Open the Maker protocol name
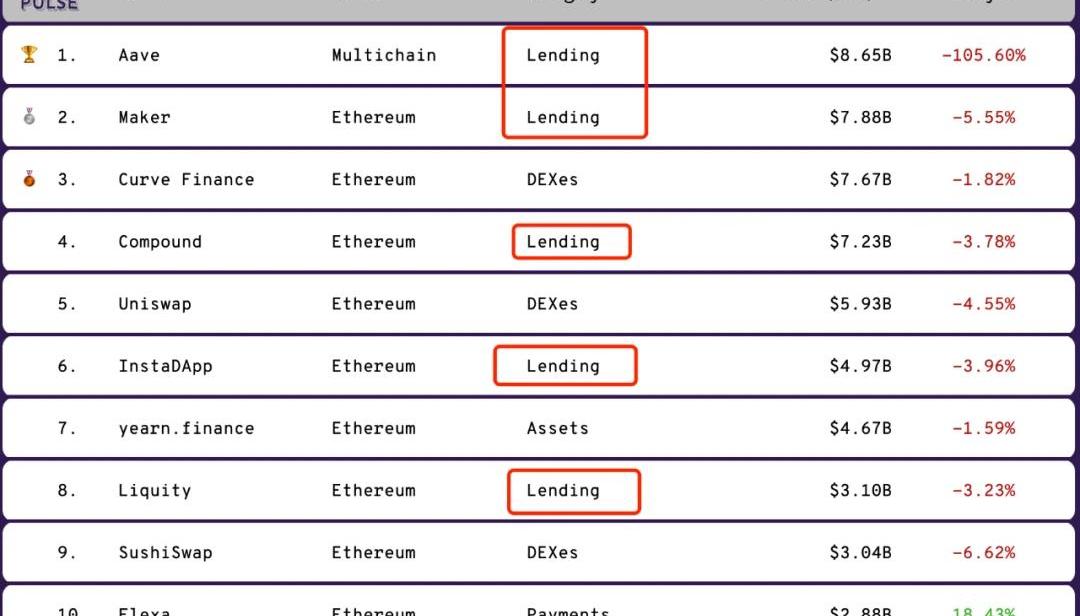The image size is (1080, 616). pos(144,117)
